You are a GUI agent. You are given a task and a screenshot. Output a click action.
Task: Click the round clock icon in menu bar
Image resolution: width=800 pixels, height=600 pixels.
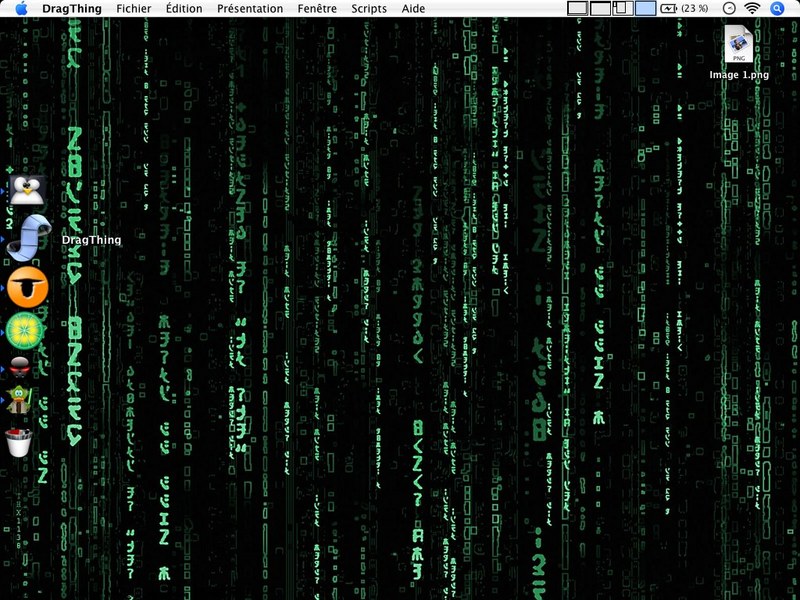coord(730,8)
